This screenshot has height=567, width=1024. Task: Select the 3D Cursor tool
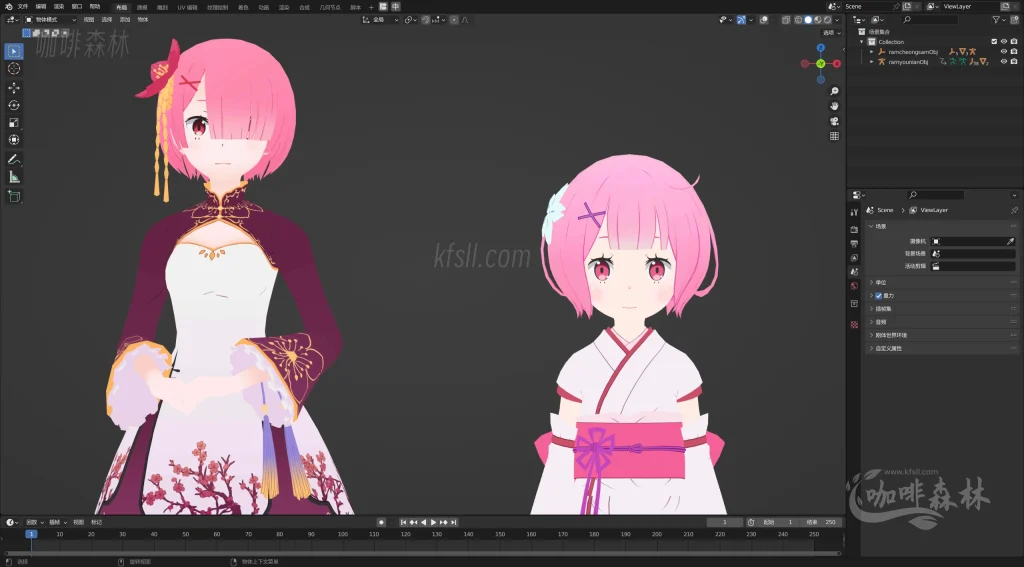[14, 69]
